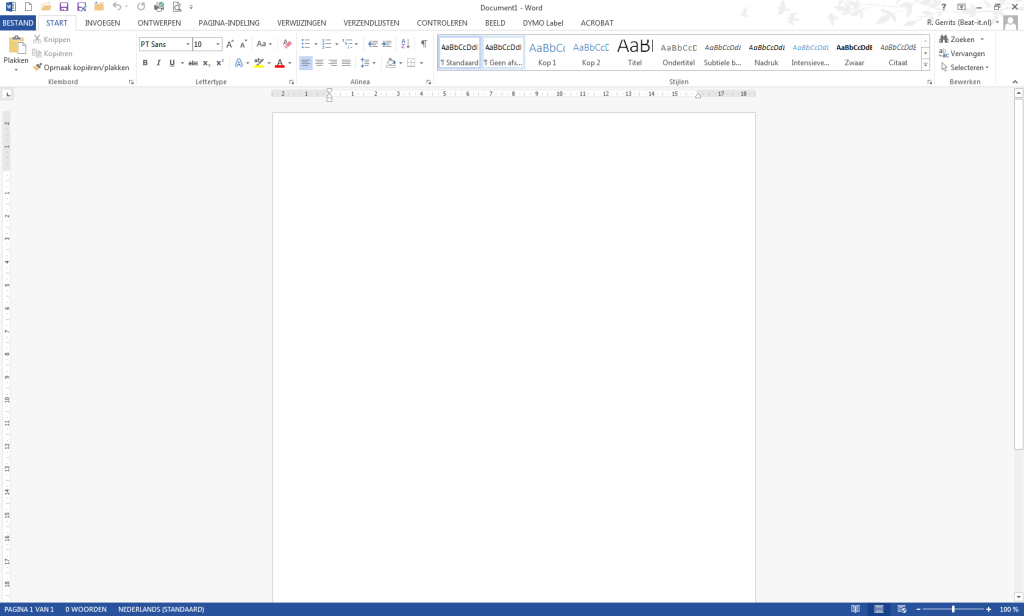Decrease font size with the smaller A icon

pyautogui.click(x=243, y=44)
